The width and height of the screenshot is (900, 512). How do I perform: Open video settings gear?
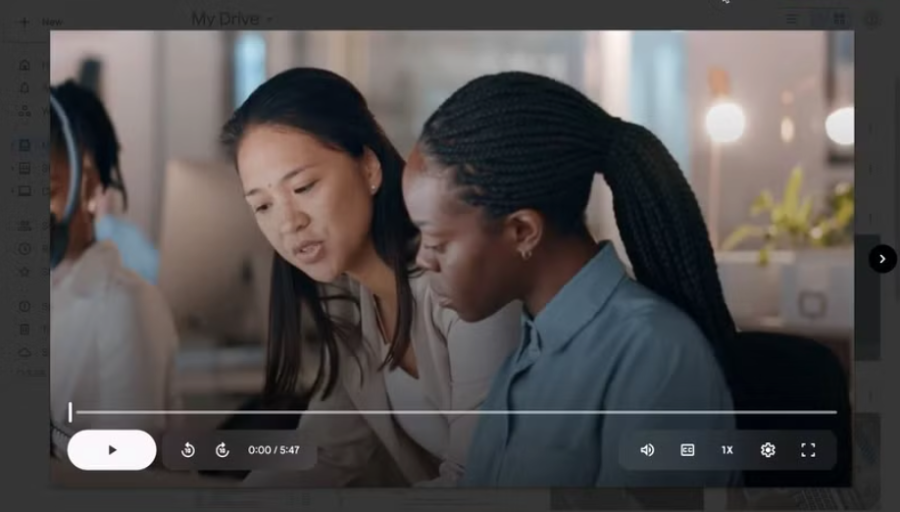(767, 450)
